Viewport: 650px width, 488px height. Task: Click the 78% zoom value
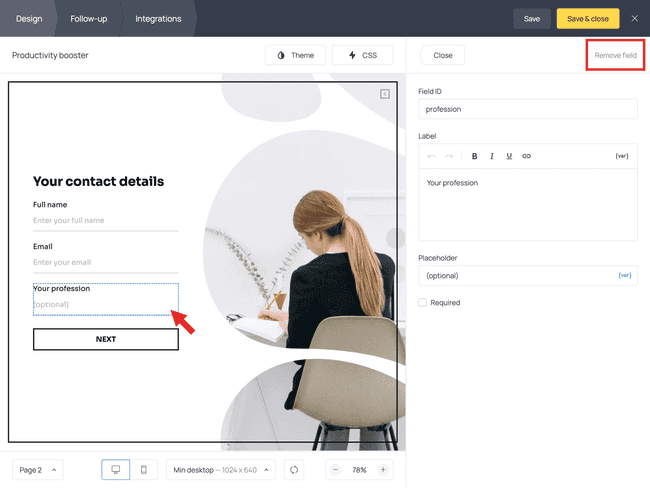[359, 470]
